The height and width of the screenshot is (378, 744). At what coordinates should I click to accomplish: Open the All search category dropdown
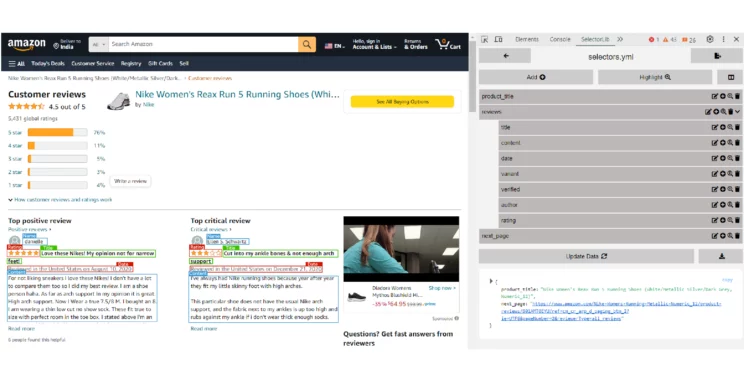[99, 45]
